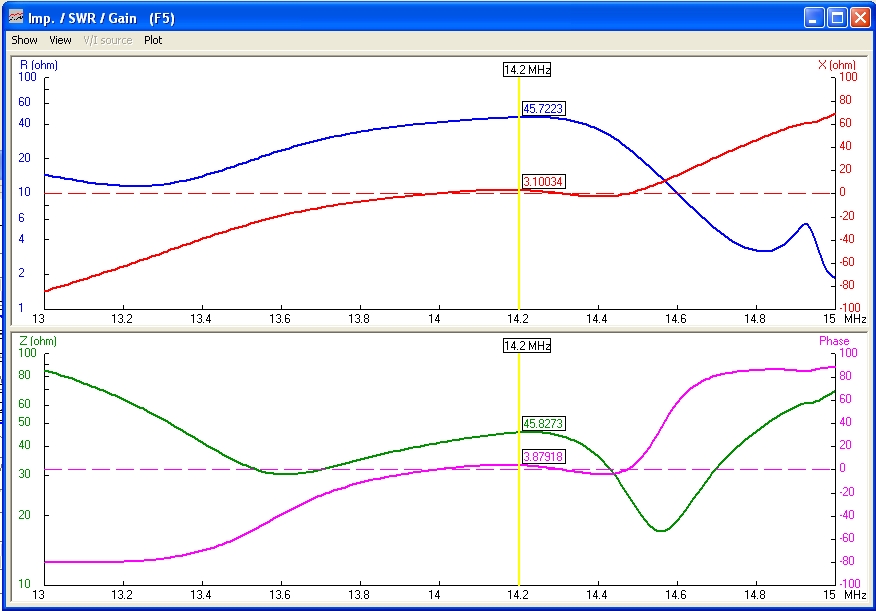This screenshot has width=876, height=611.
Task: Click the R (ohm) axis label
Action: coord(39,65)
